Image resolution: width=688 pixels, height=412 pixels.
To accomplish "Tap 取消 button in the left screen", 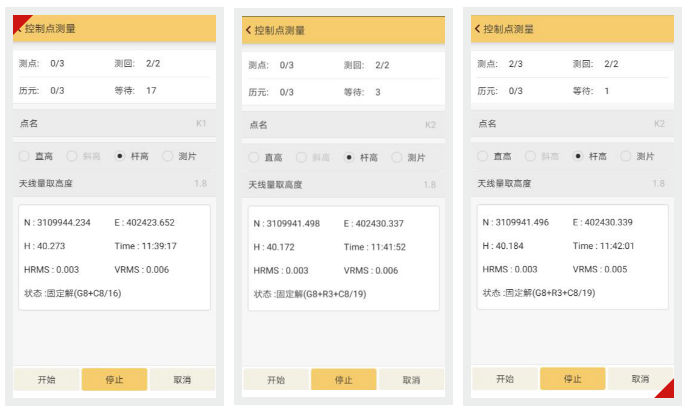I will coord(182,379).
